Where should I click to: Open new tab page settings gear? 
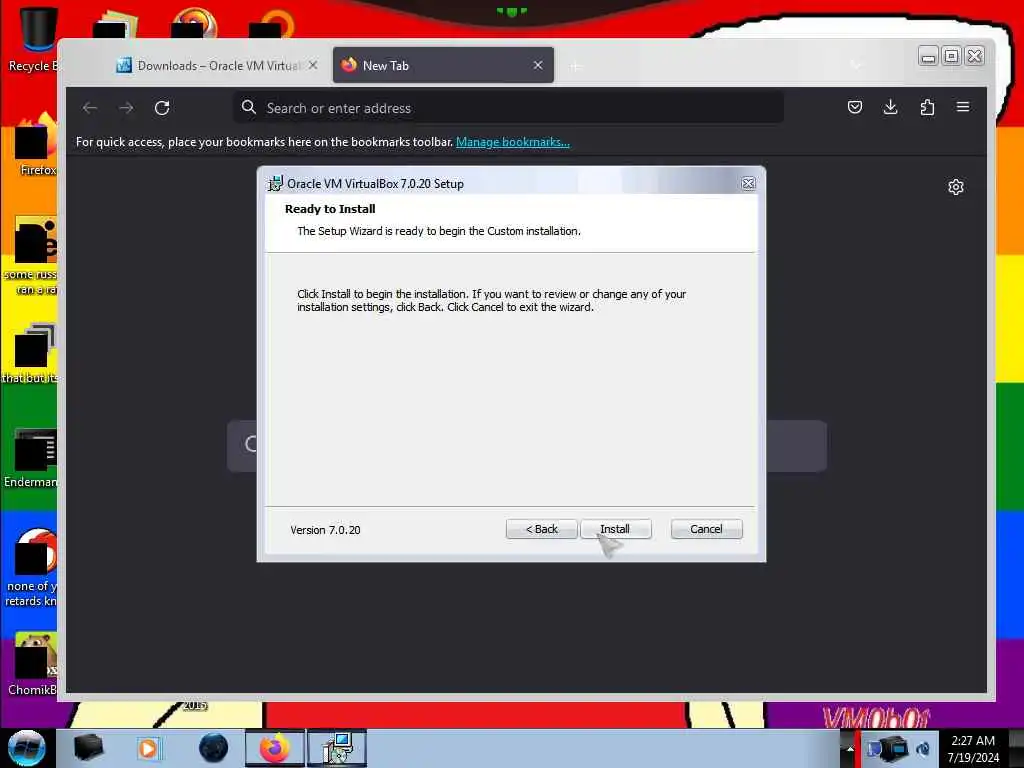tap(955, 187)
